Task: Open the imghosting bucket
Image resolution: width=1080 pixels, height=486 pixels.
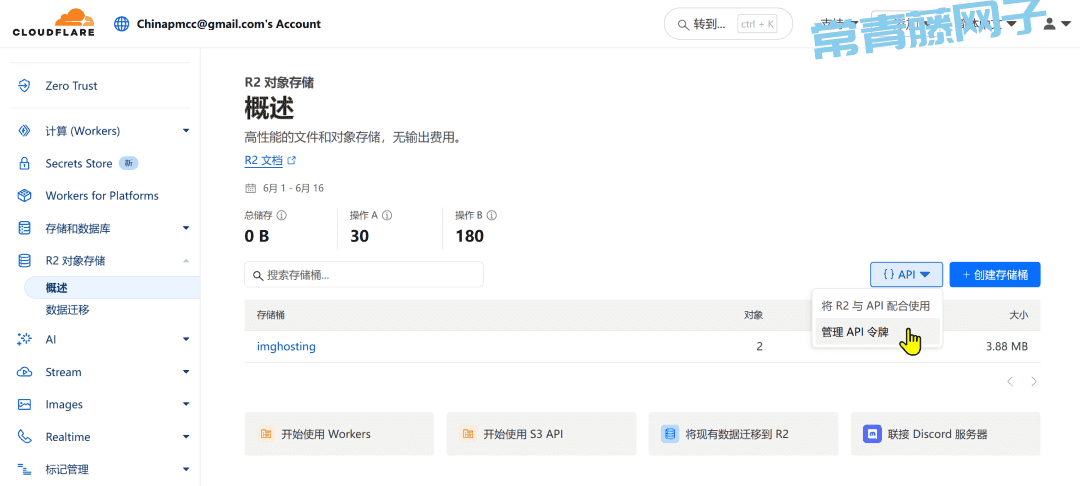Action: click(287, 347)
